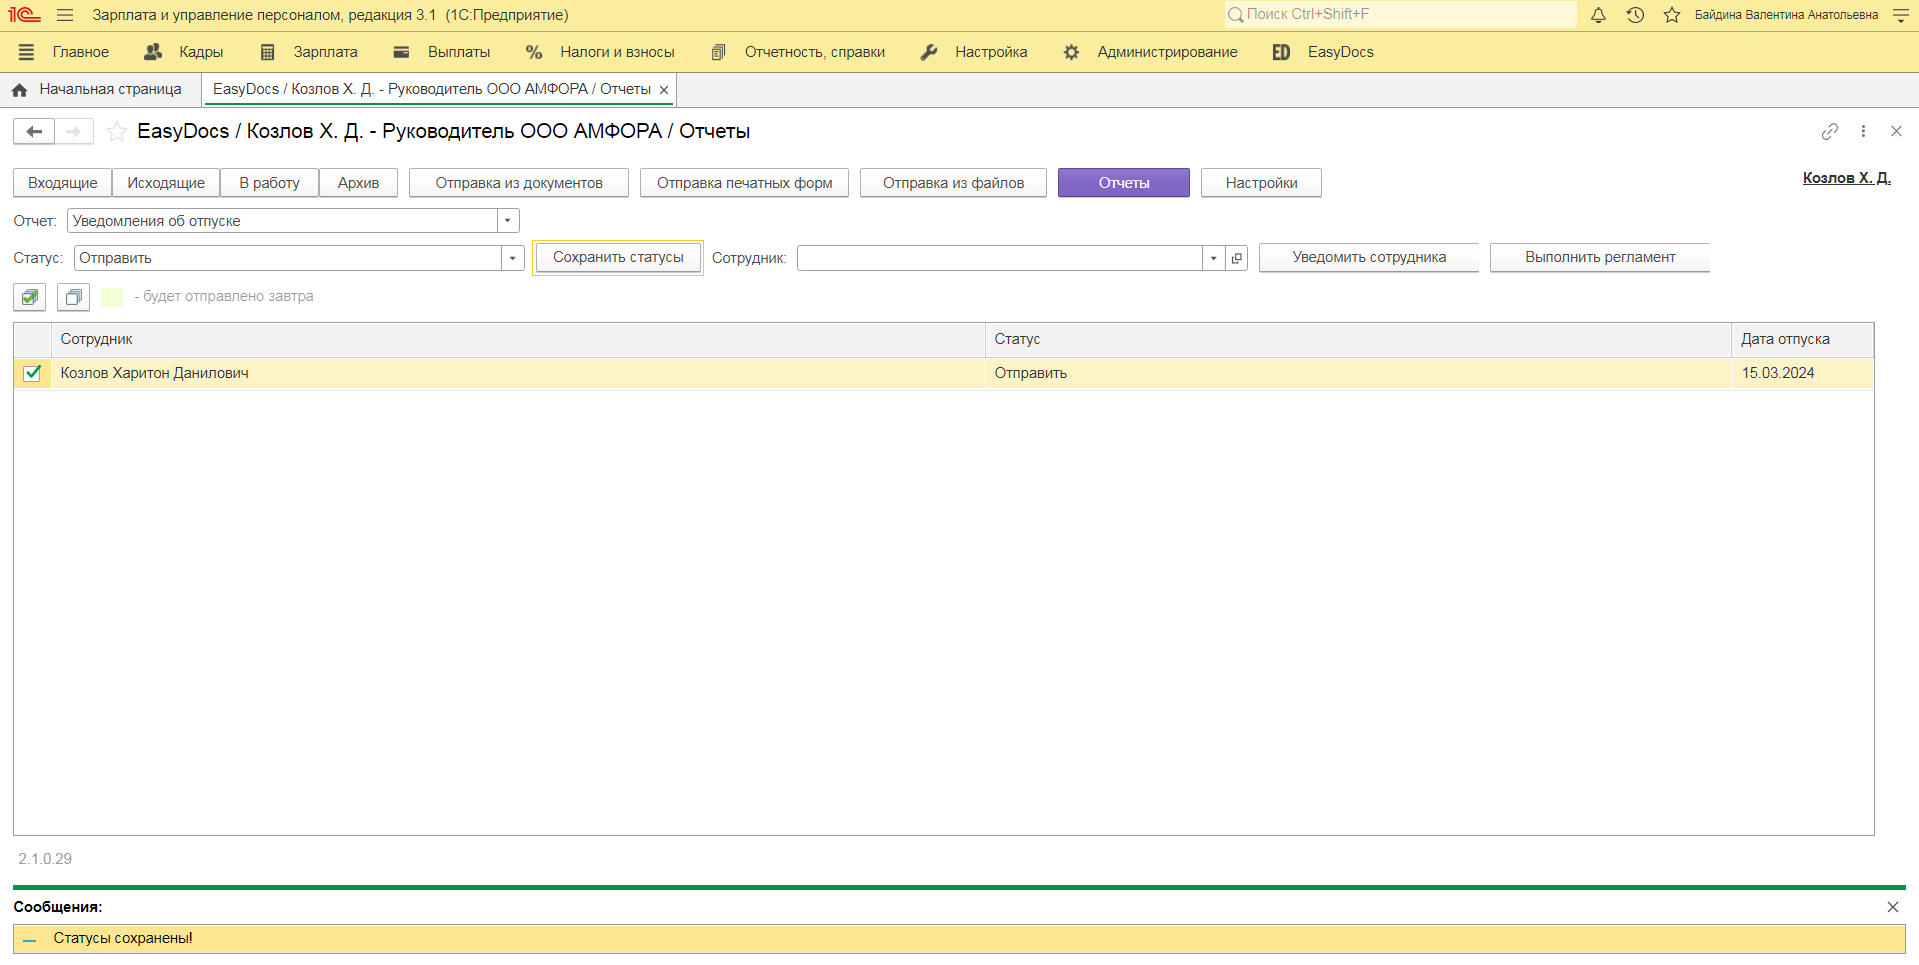This screenshot has height=965, width=1919.
Task: Expand the Статус dropdown list
Action: [x=513, y=258]
